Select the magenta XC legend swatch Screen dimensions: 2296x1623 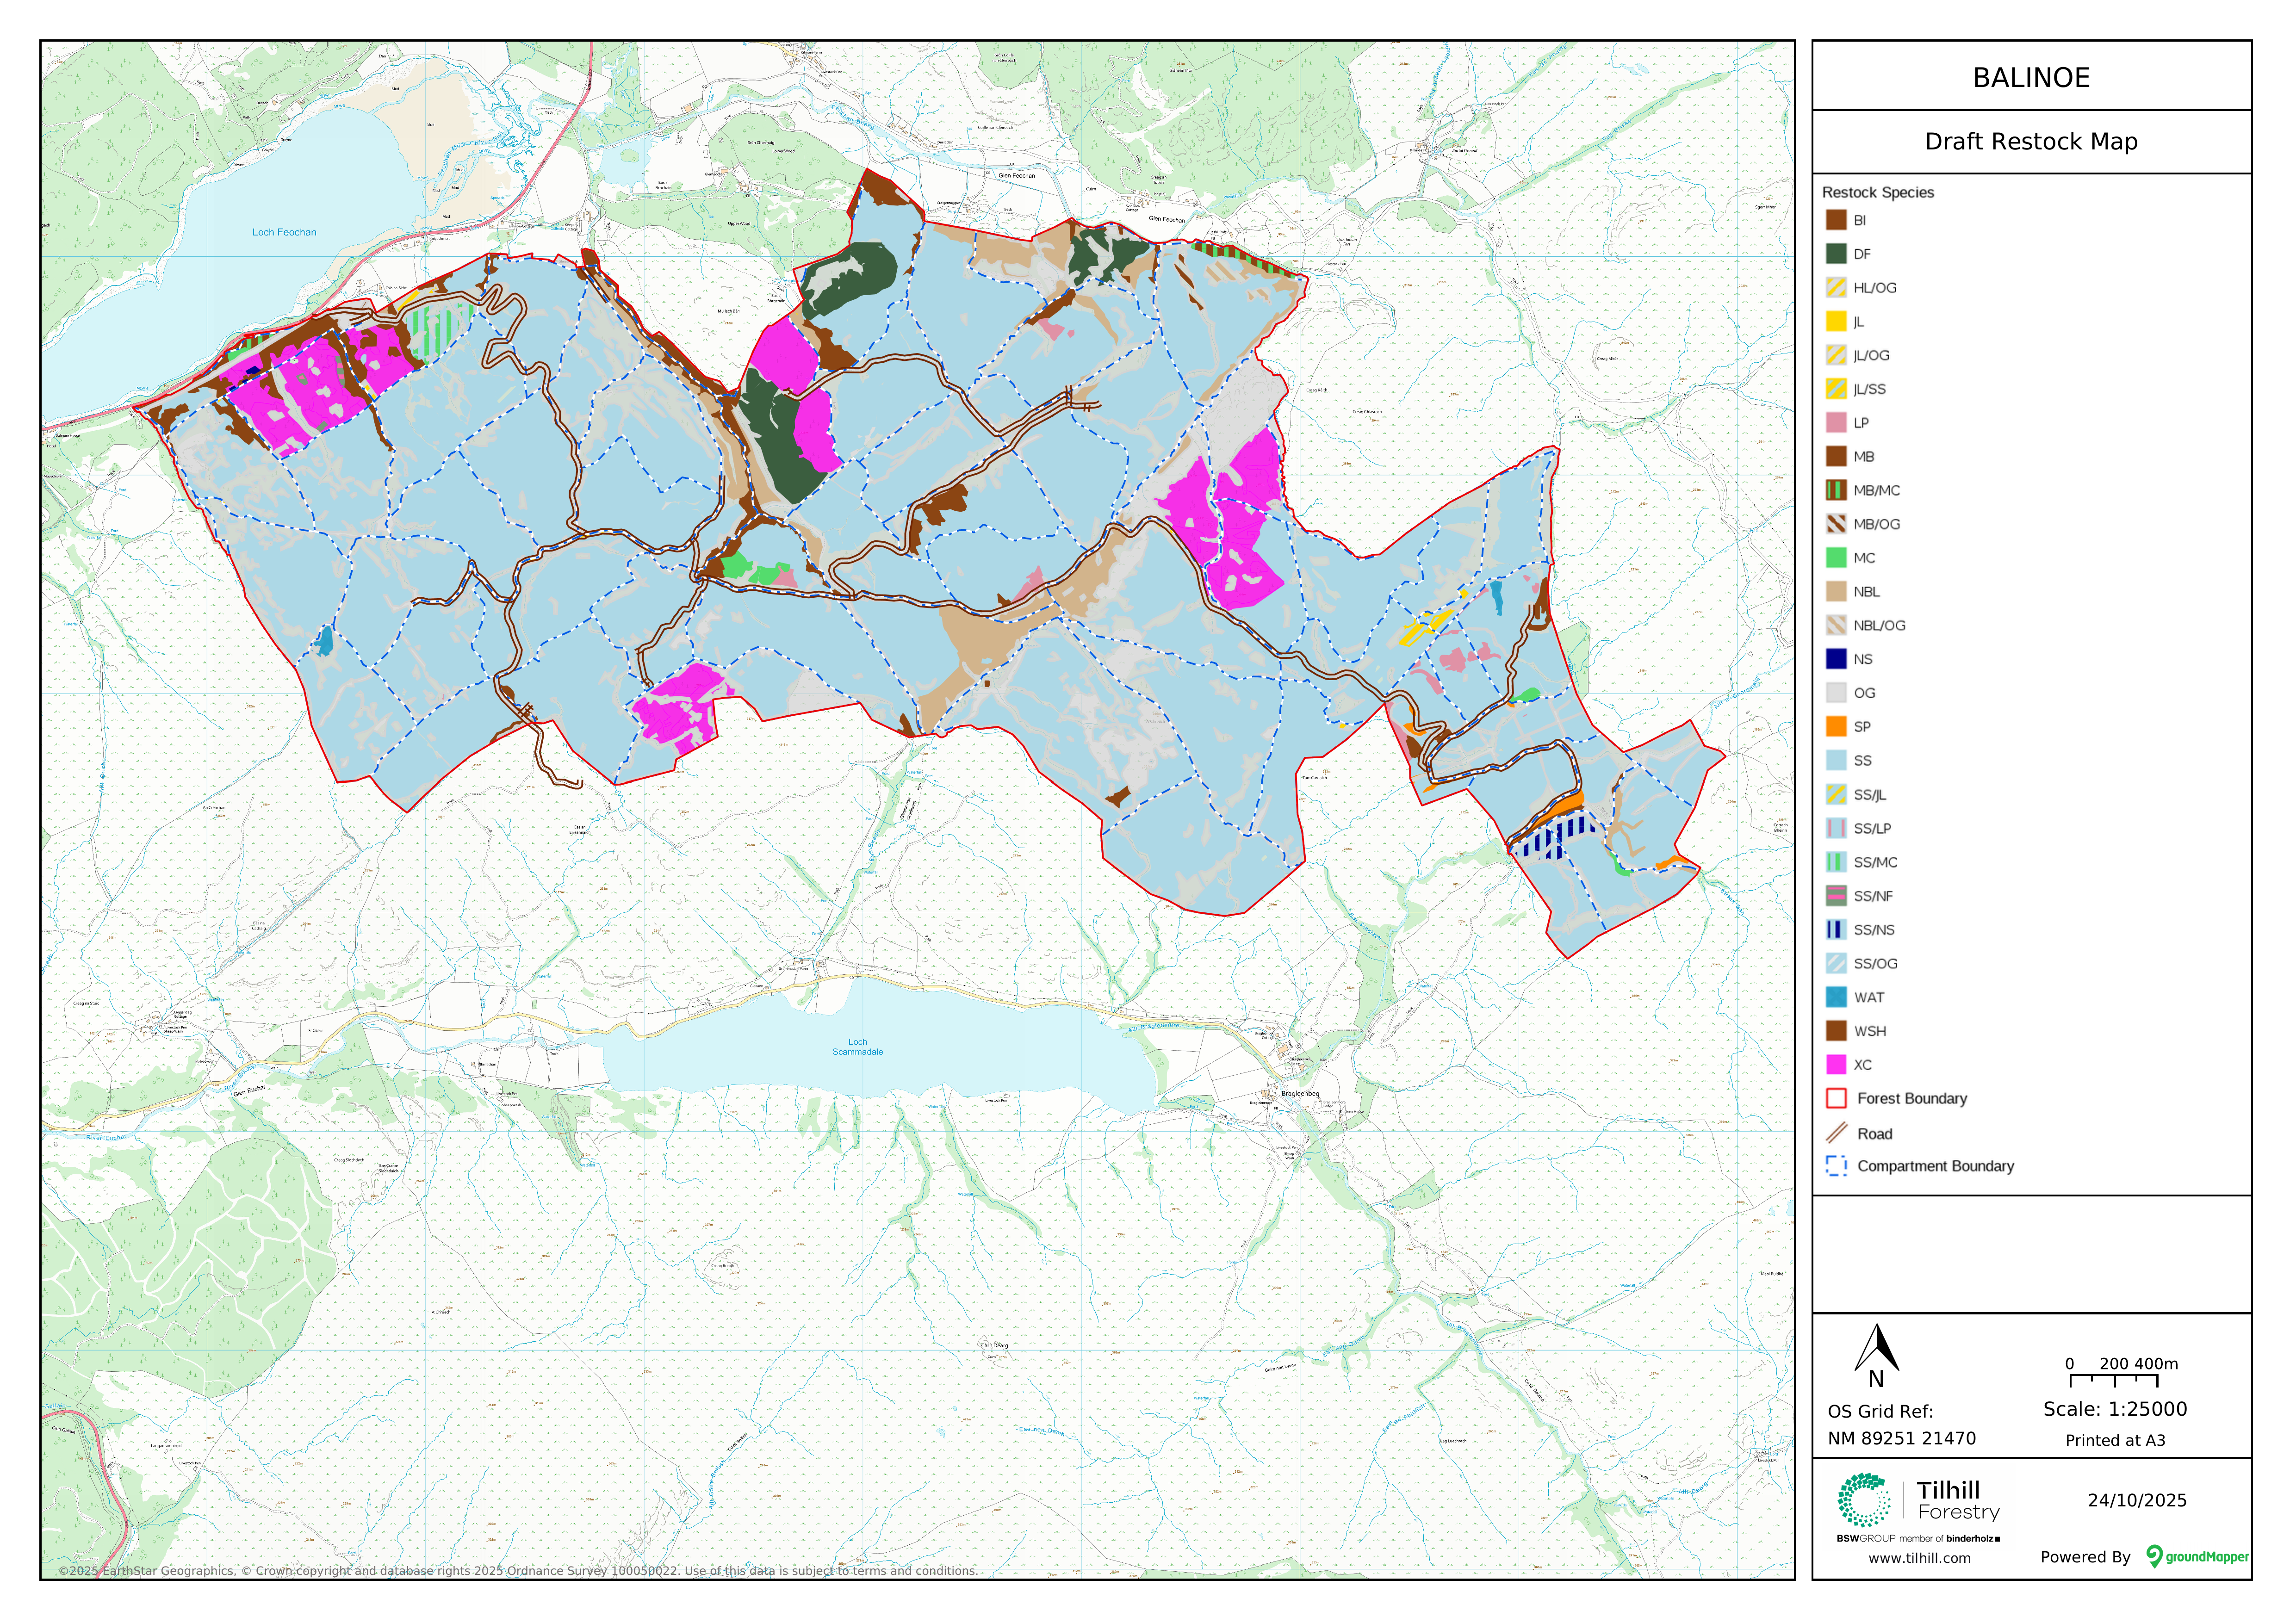click(1836, 1064)
